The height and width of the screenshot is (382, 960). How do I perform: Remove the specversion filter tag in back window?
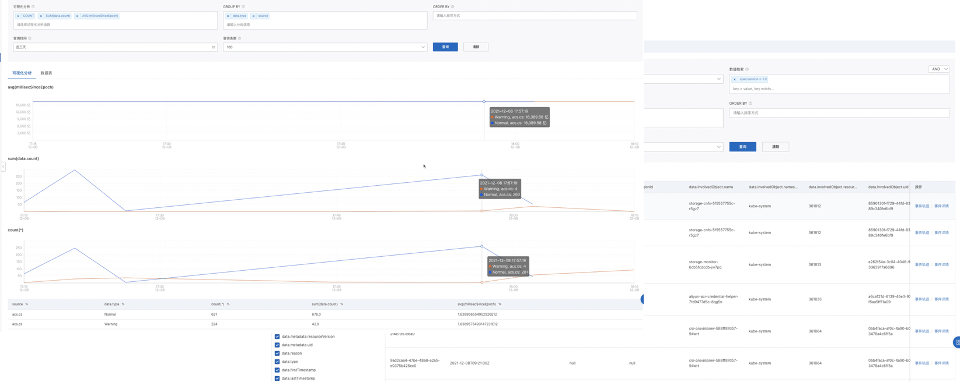[734, 79]
